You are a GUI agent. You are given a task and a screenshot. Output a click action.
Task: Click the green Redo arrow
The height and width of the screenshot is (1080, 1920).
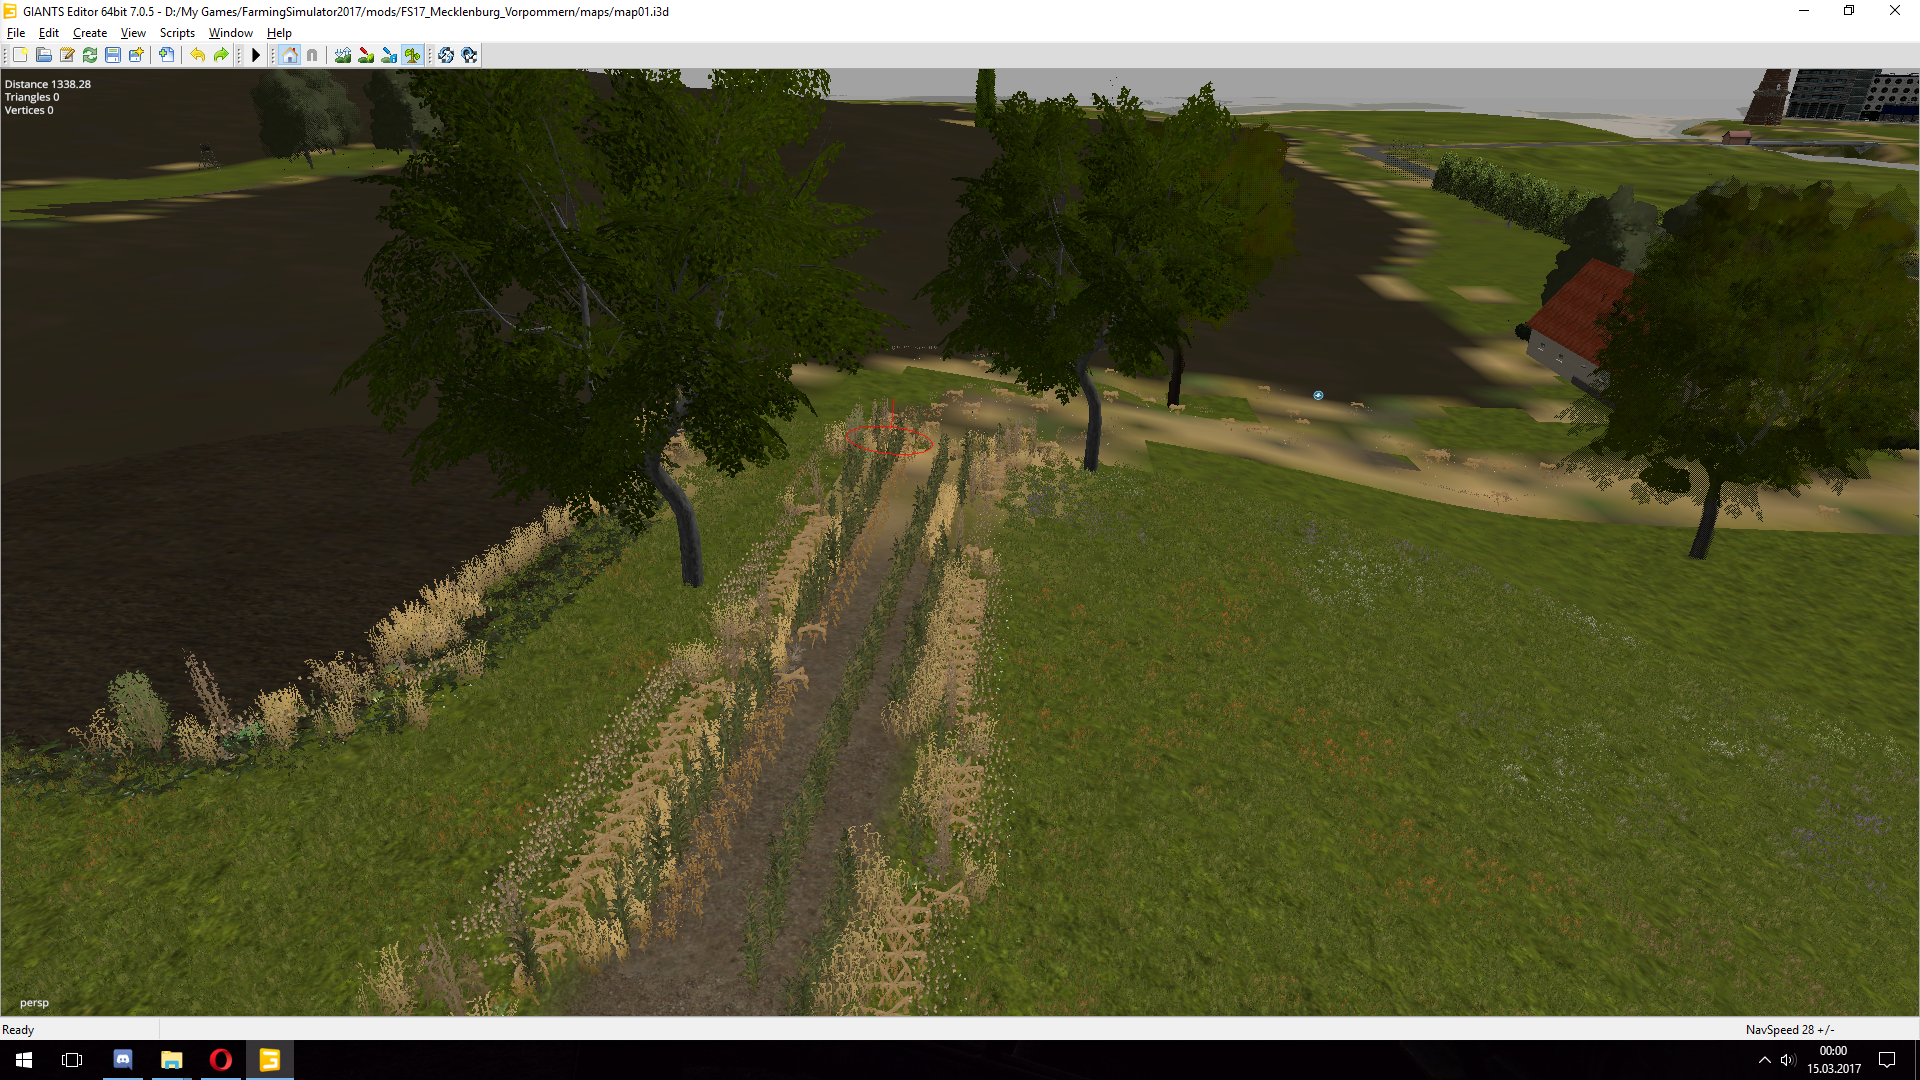221,55
